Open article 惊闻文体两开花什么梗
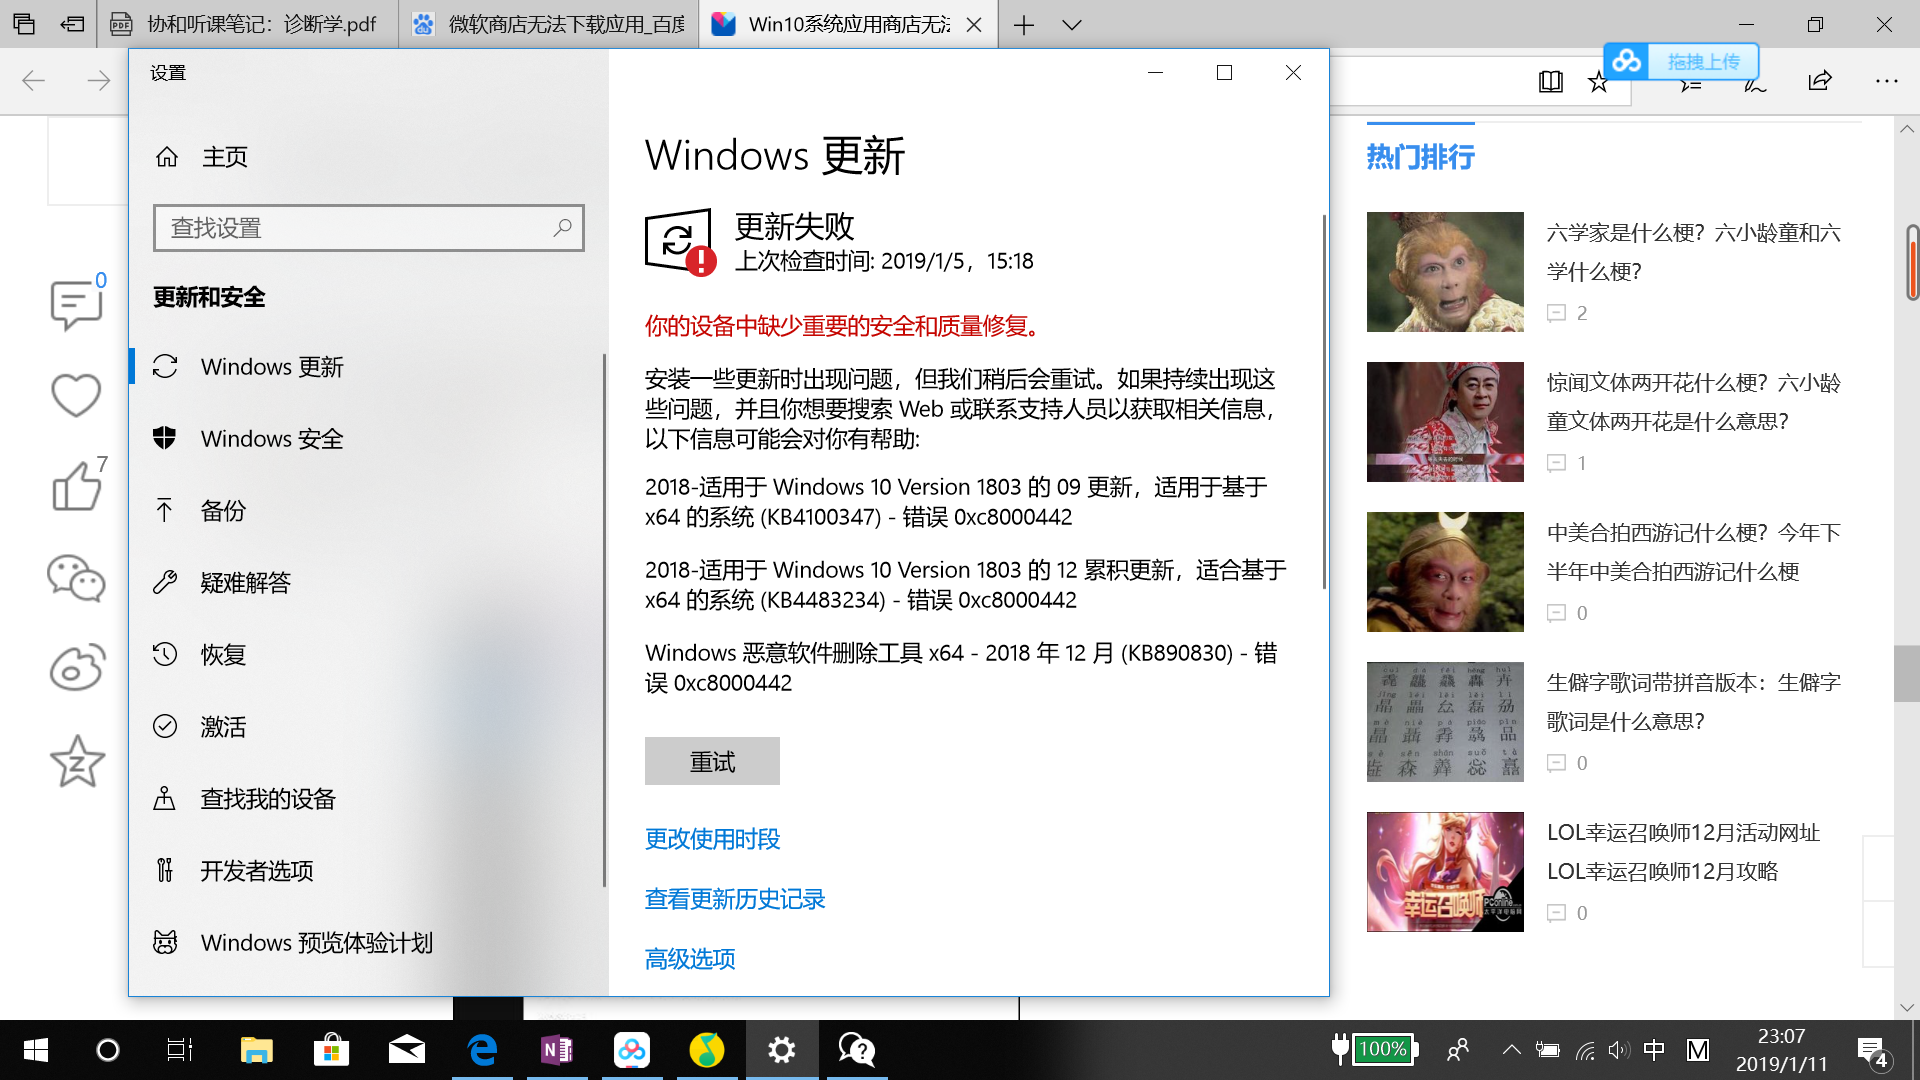 pos(1693,402)
